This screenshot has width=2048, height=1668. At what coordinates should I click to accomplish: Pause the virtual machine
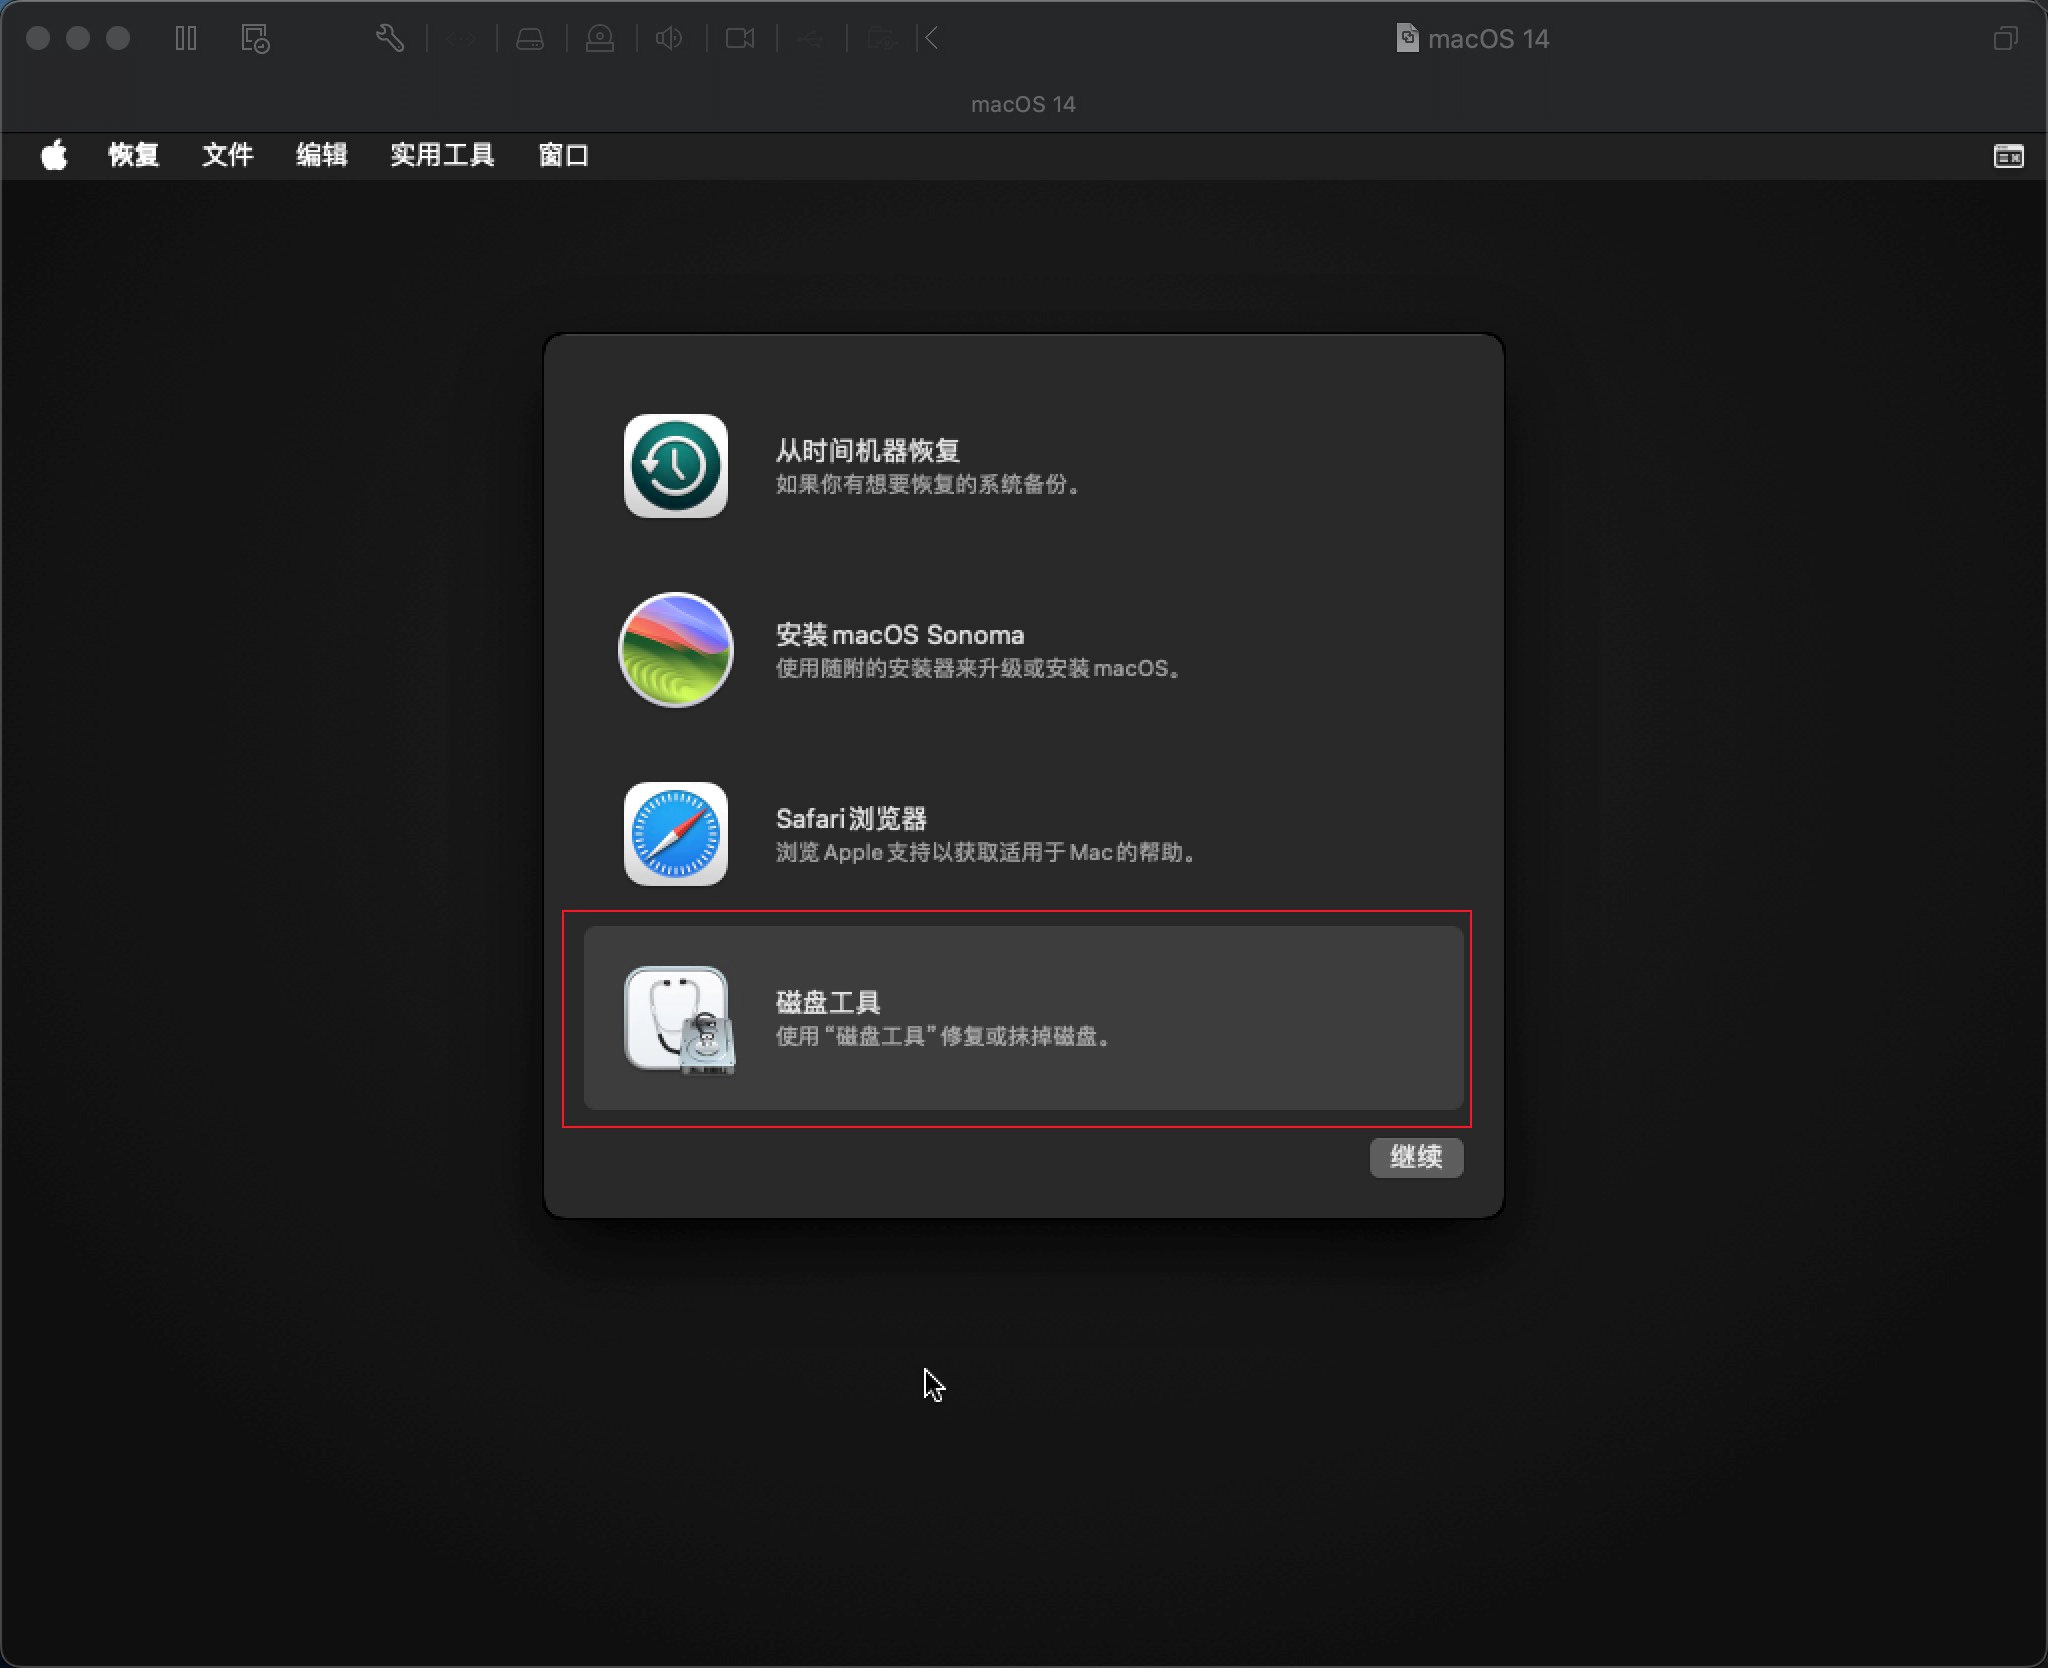pos(187,39)
